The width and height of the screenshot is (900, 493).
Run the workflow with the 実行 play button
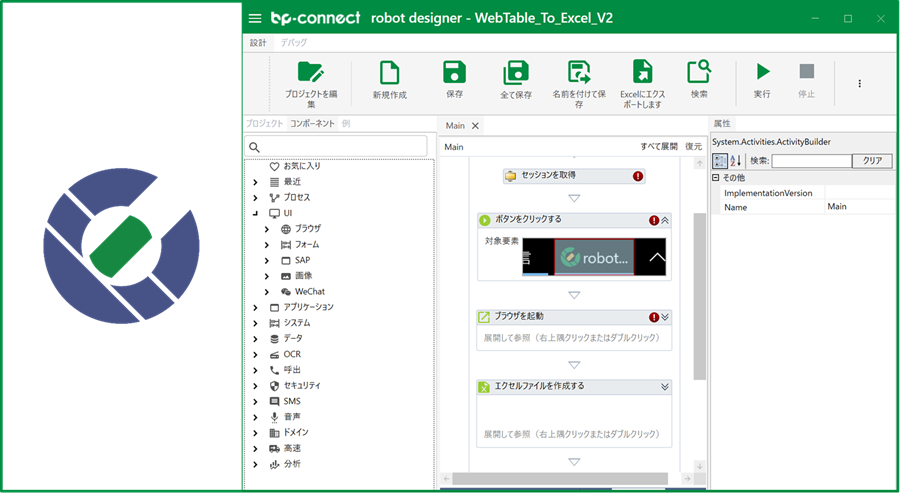[x=762, y=72]
